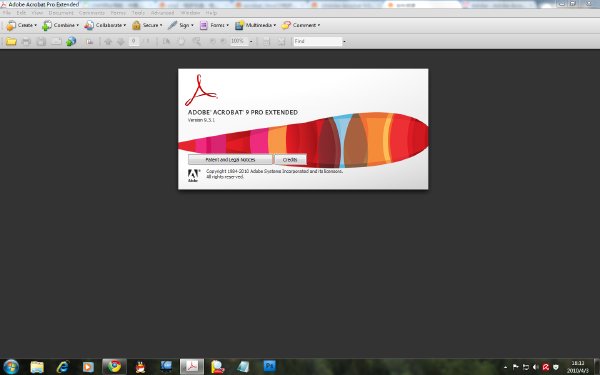Image resolution: width=600 pixels, height=375 pixels.
Task: Open the Find options dropdown arrow
Action: point(344,41)
